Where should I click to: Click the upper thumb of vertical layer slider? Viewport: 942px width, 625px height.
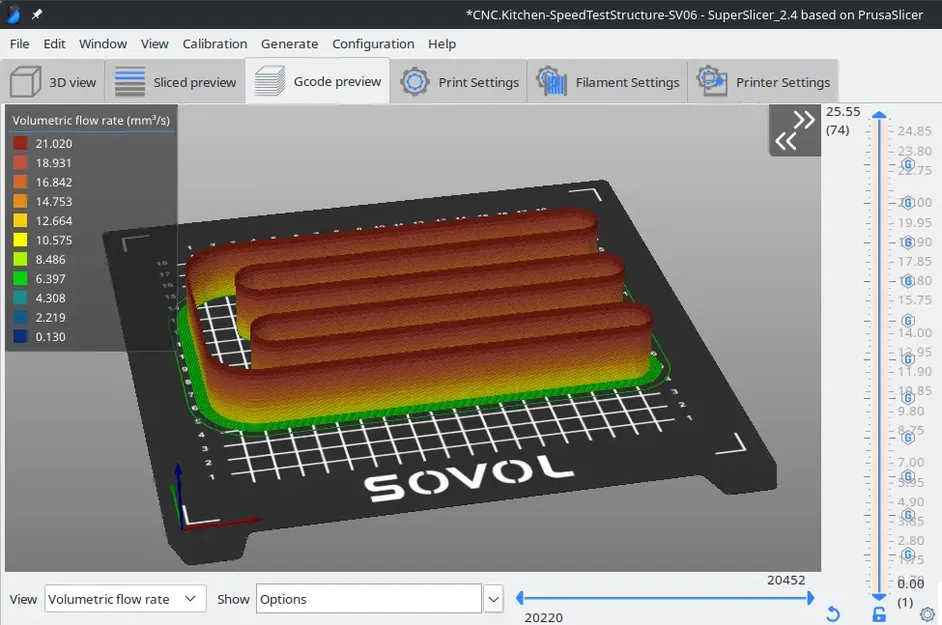(879, 115)
